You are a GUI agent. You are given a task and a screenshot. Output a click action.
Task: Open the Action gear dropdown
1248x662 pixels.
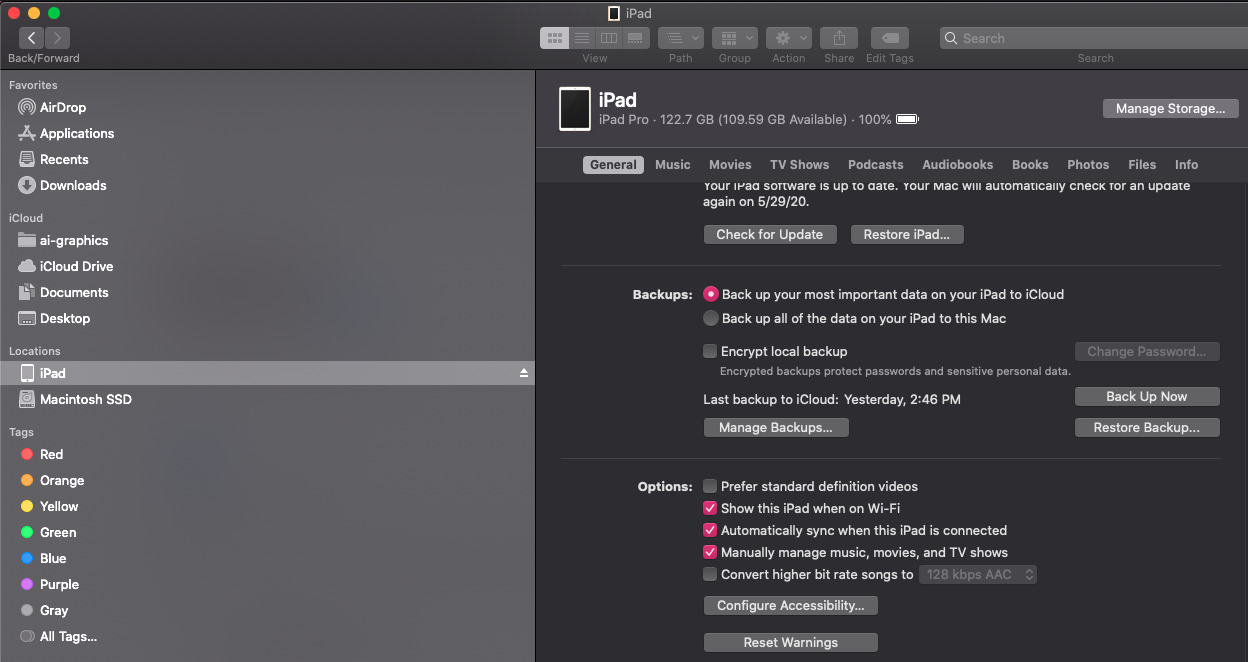coord(789,38)
